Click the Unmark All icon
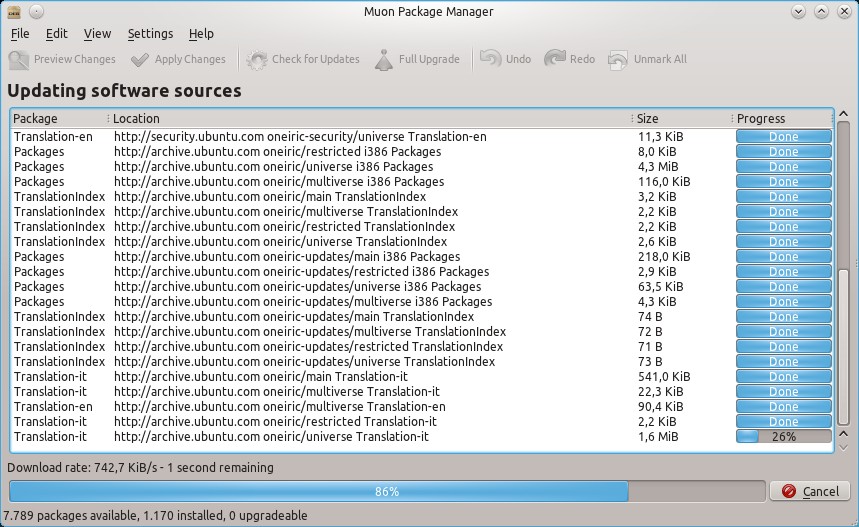Screen dimensions: 859x527 tap(618, 60)
